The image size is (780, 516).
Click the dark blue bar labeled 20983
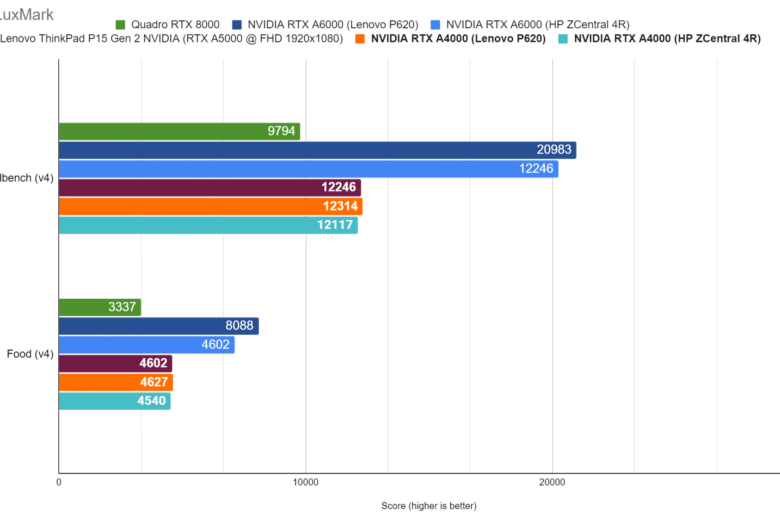click(317, 150)
